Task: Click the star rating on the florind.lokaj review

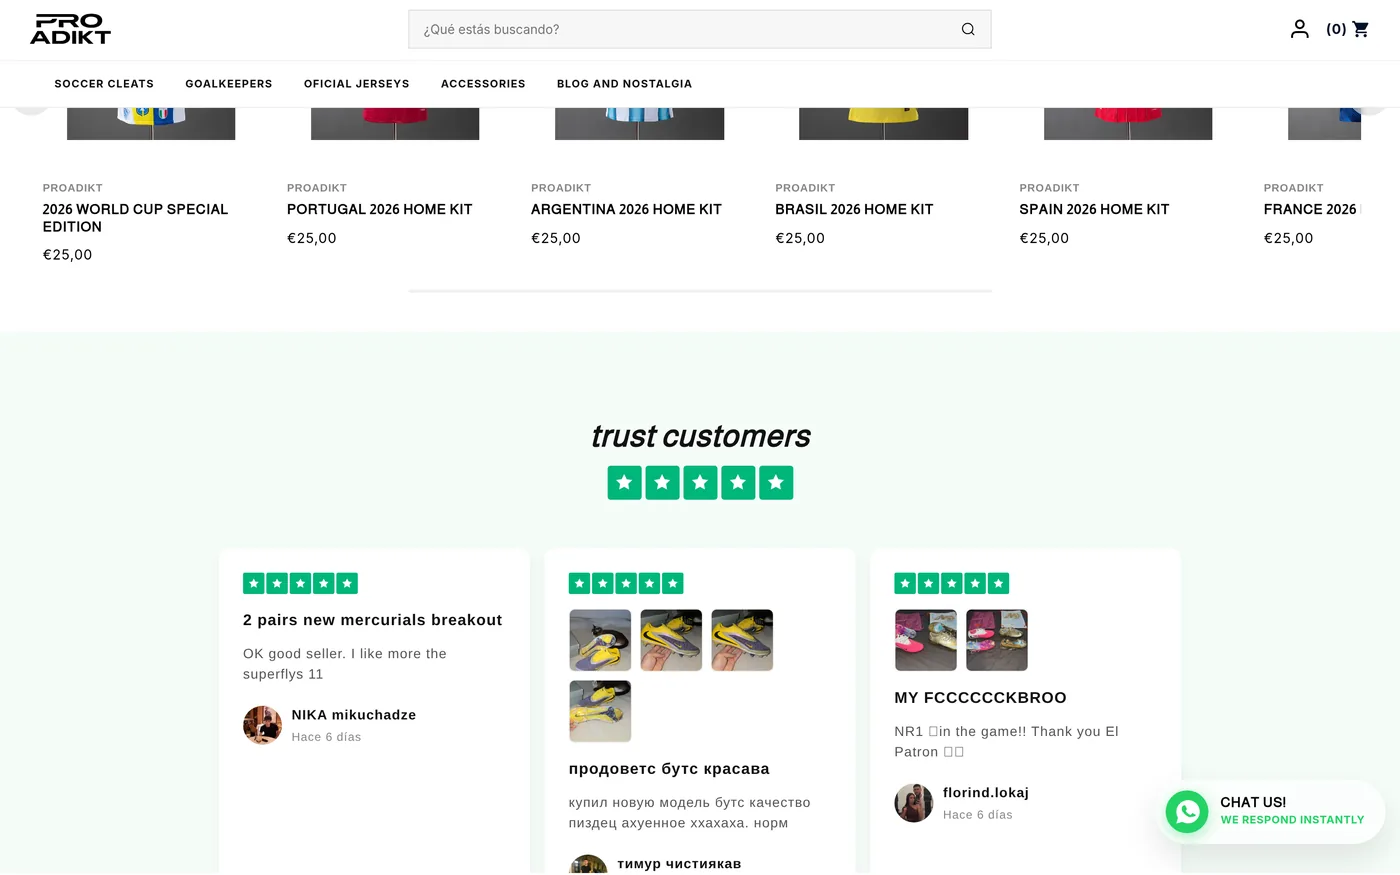Action: point(951,583)
